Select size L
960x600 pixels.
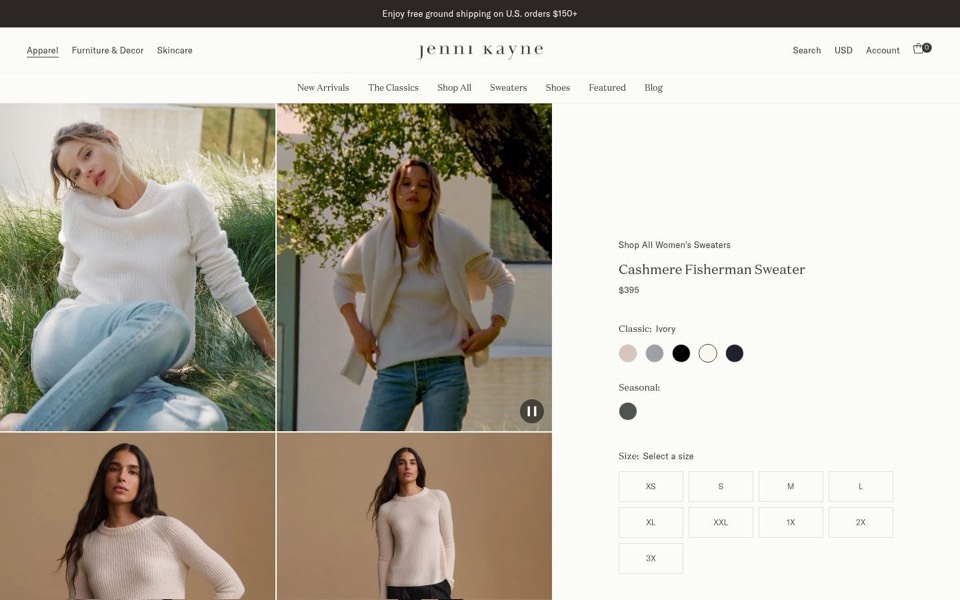[x=860, y=486]
